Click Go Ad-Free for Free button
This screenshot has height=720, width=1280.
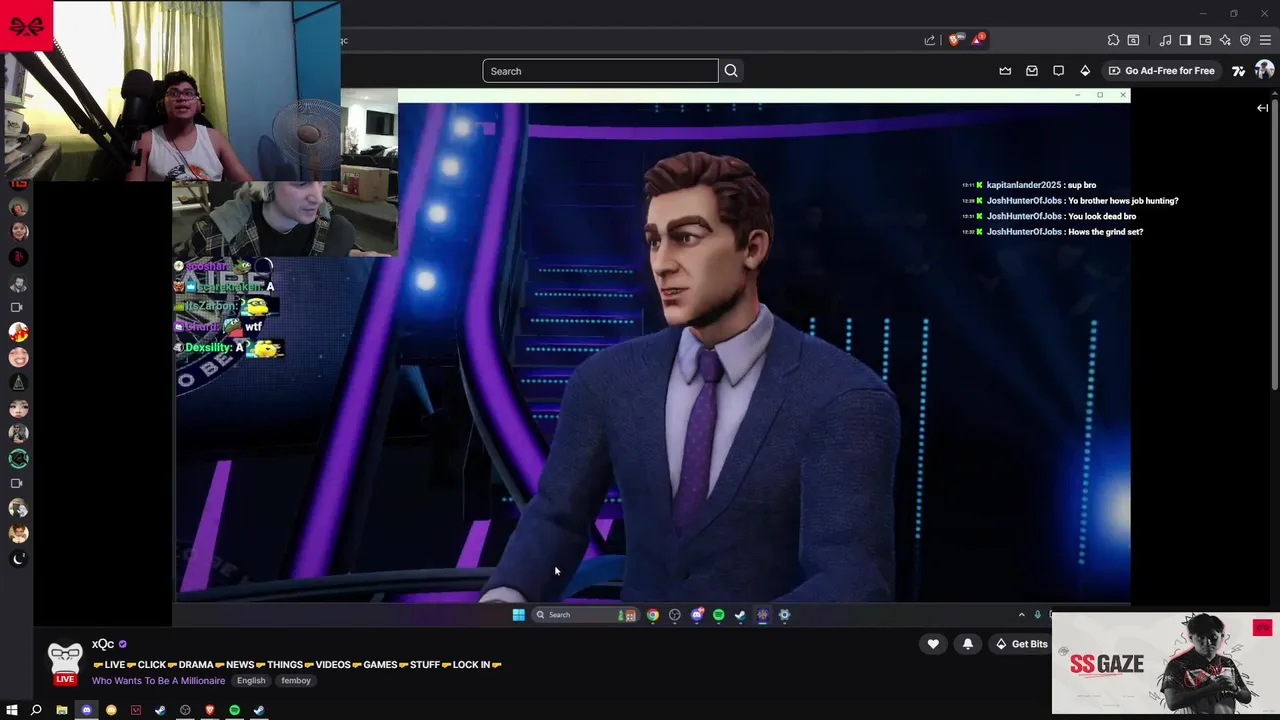tap(1161, 71)
